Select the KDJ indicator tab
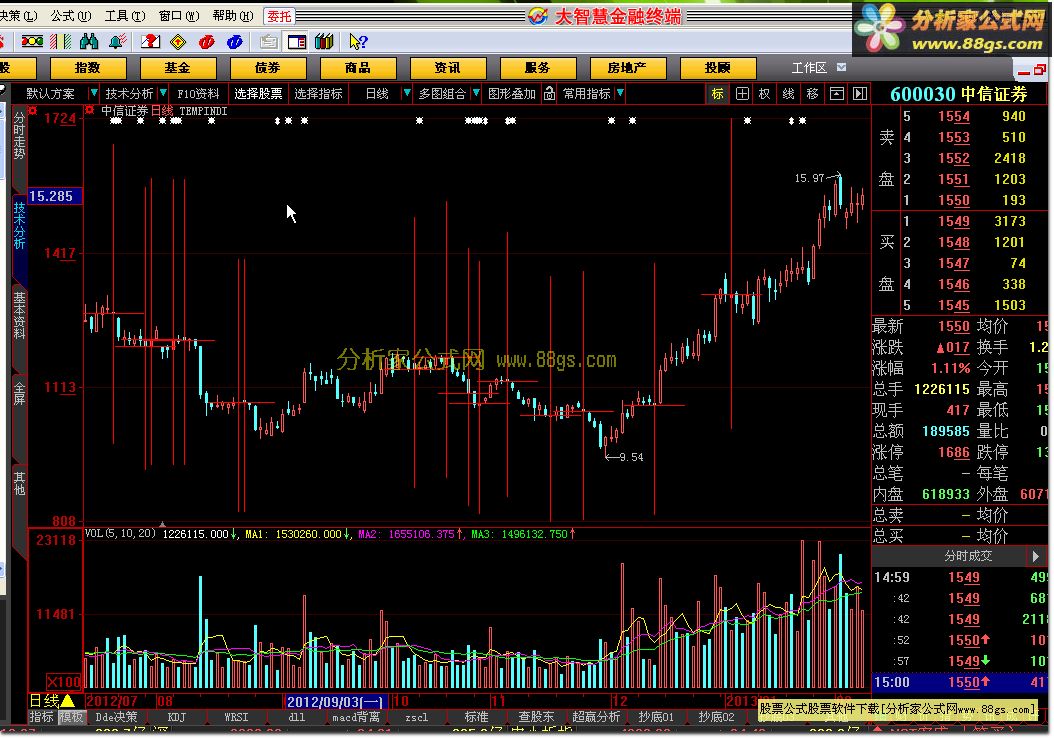 176,717
